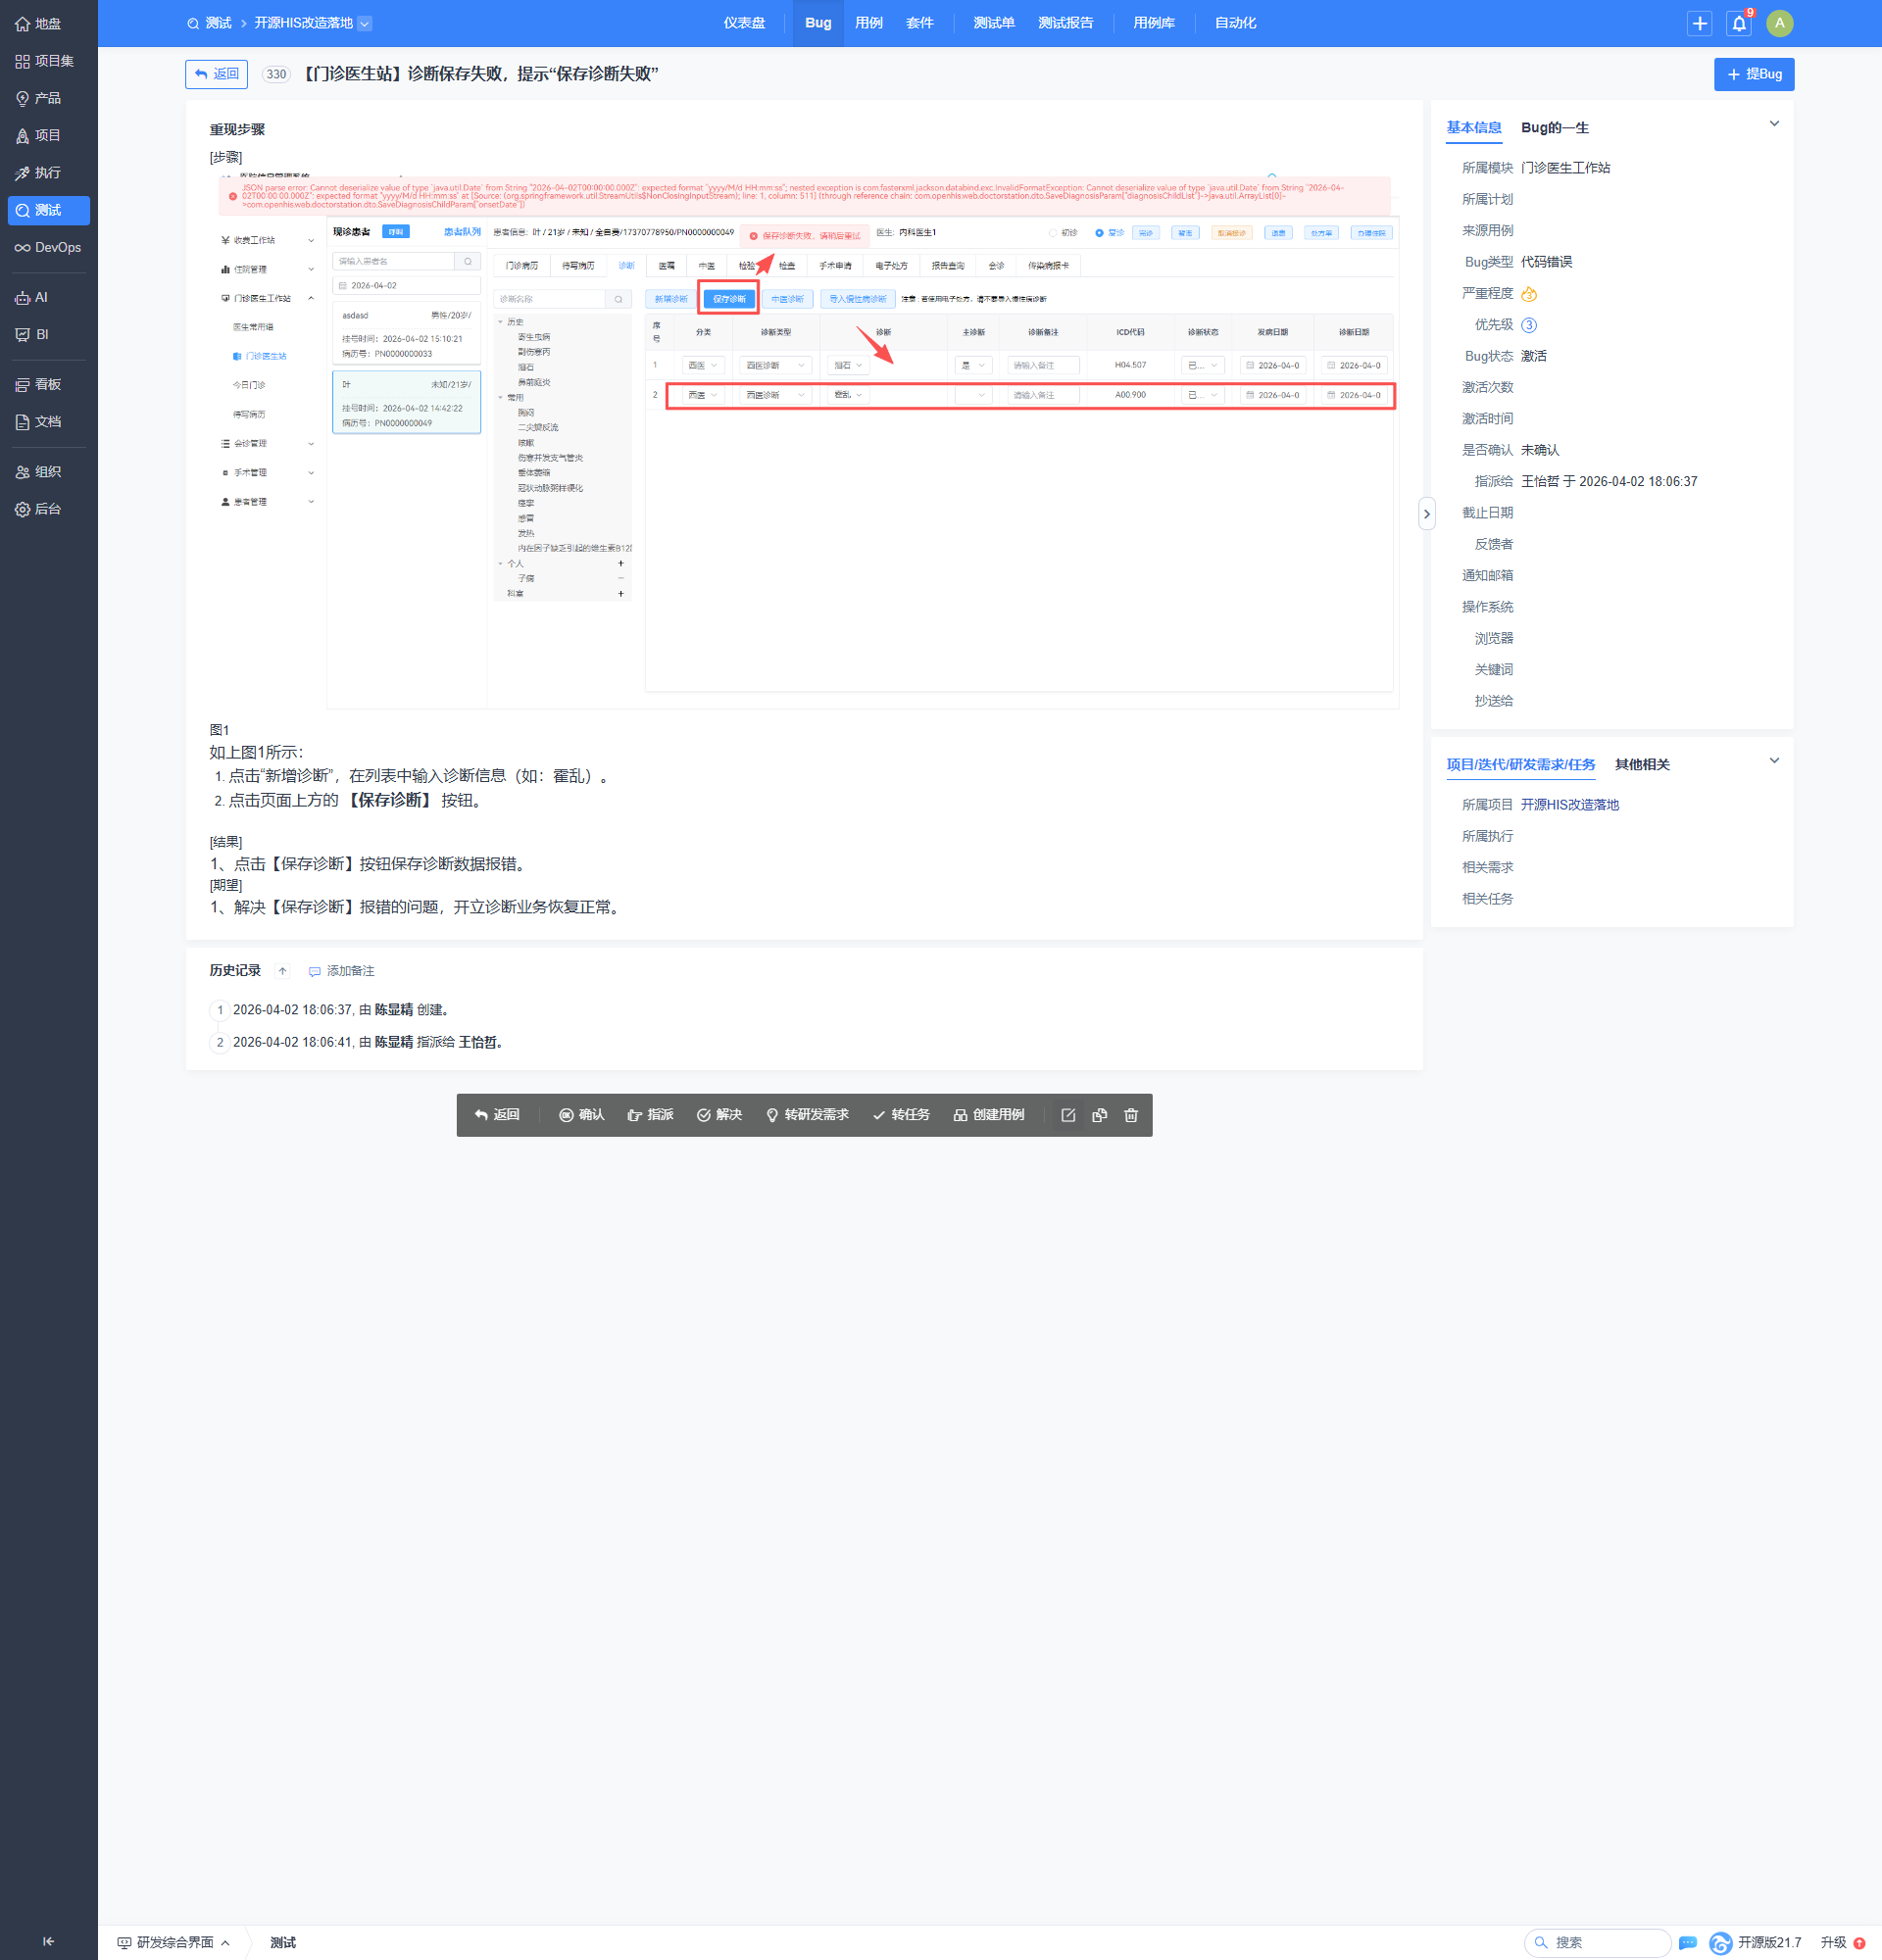1882x1960 pixels.
Task: Click the 提Bug button
Action: 1753,74
